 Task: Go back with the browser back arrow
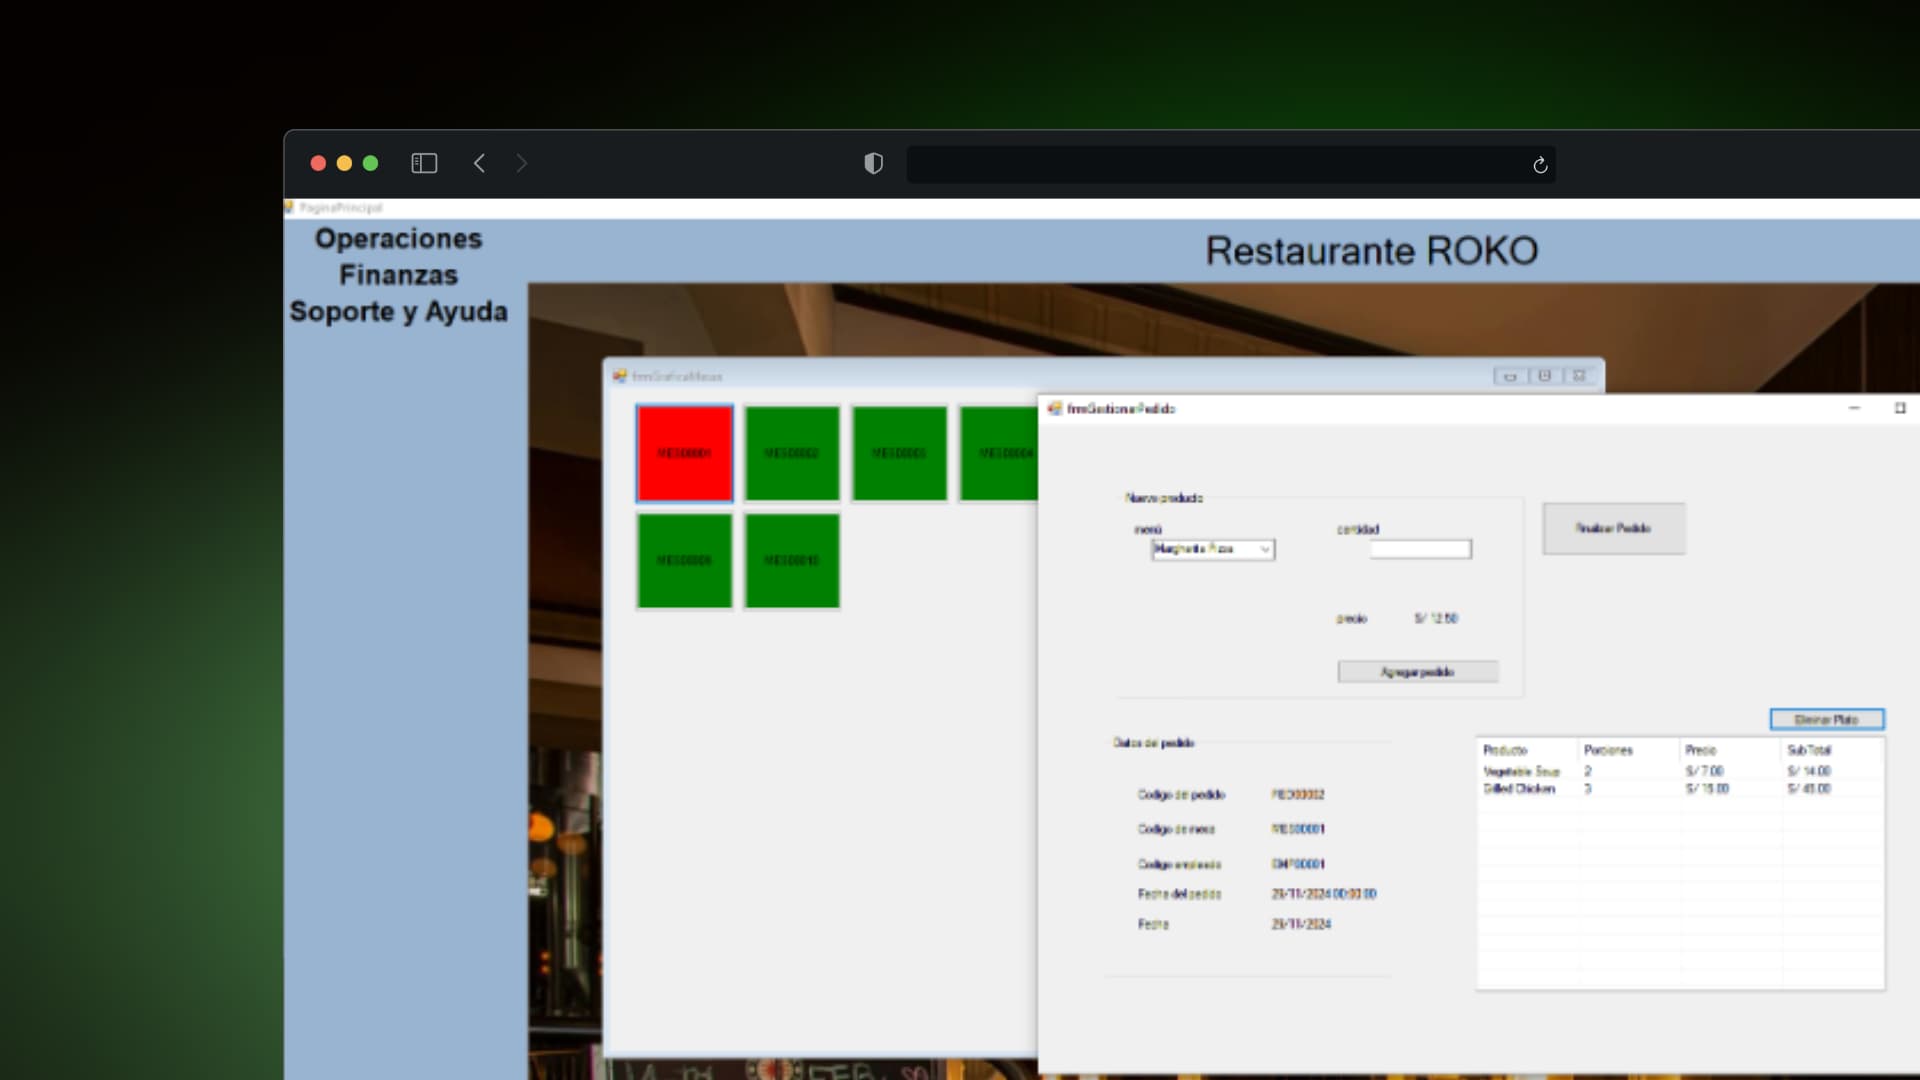479,163
